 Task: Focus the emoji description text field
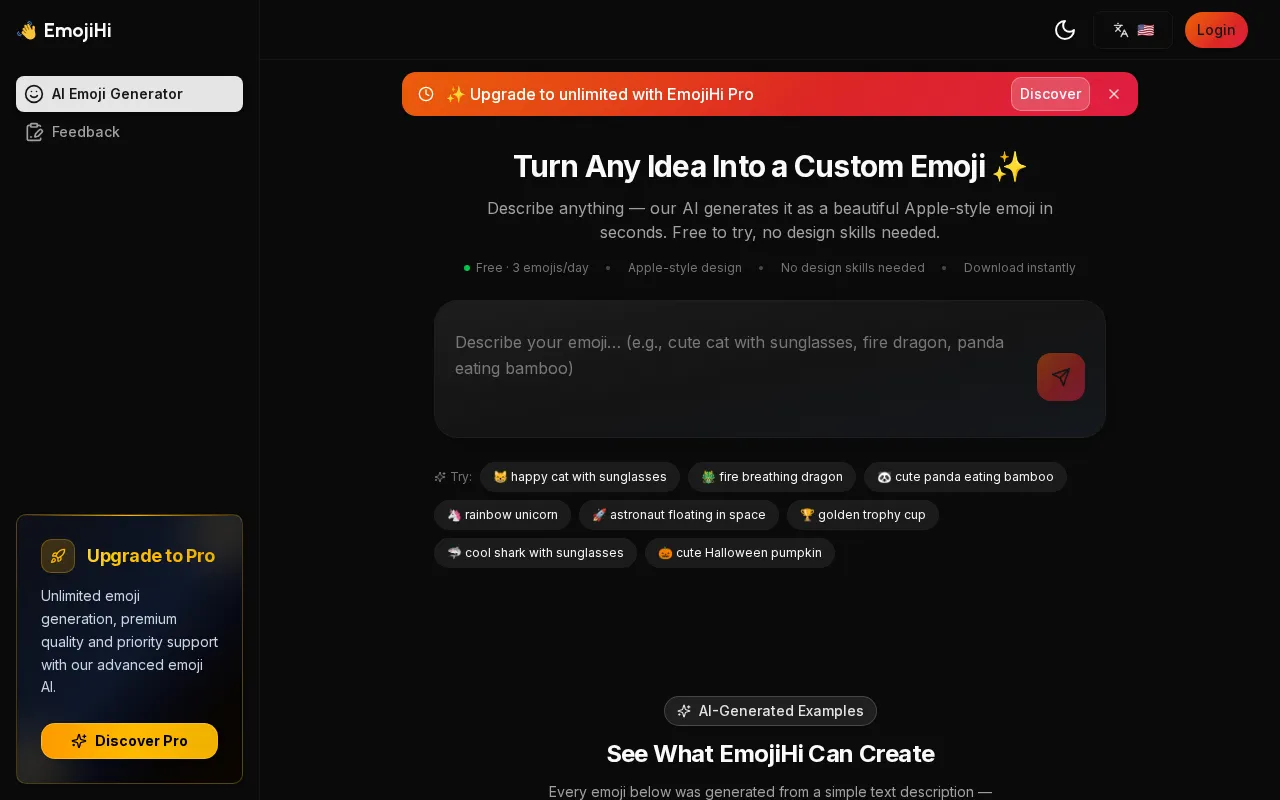click(x=736, y=369)
